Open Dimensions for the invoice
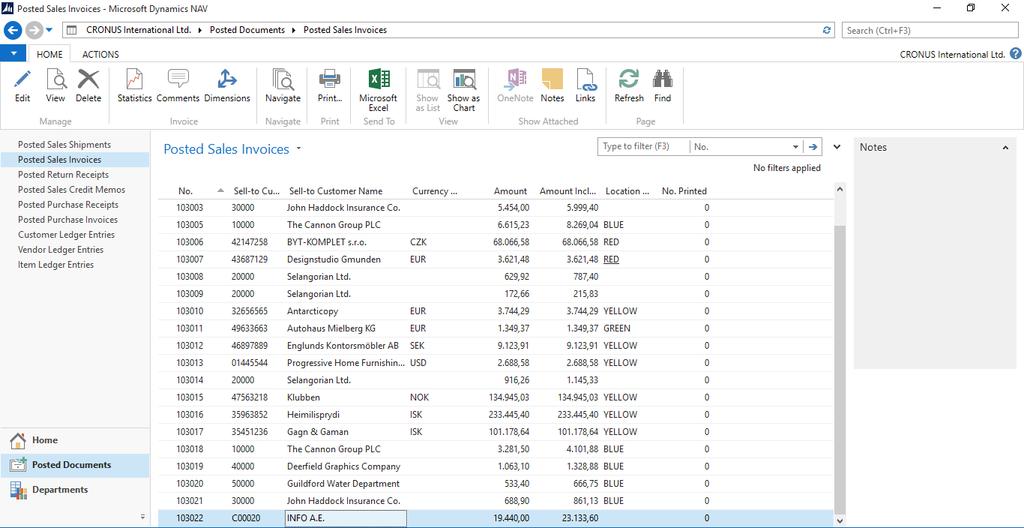 pyautogui.click(x=227, y=86)
